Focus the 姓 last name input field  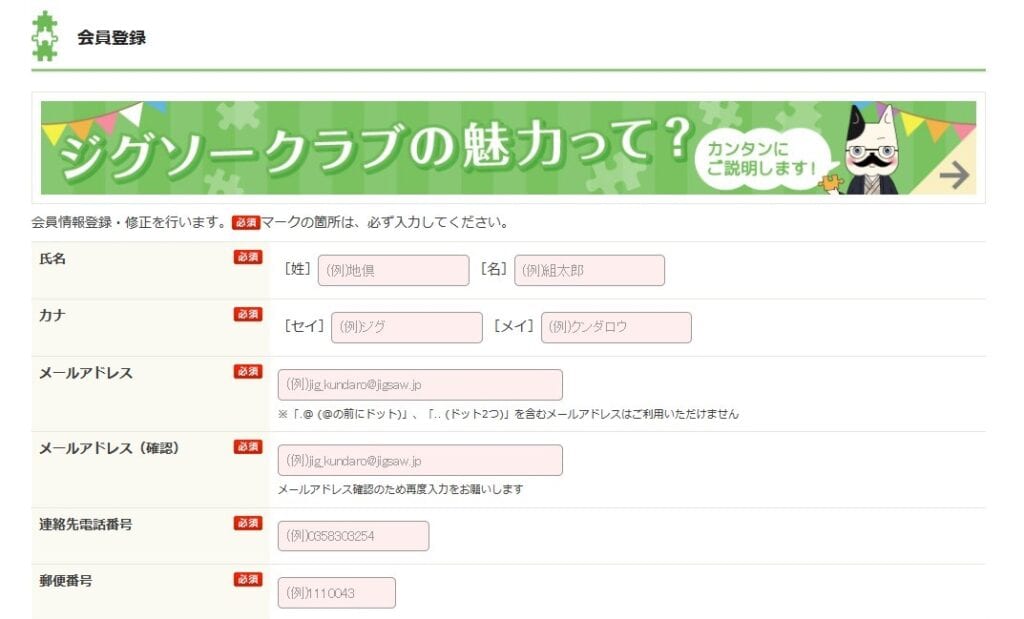[393, 270]
